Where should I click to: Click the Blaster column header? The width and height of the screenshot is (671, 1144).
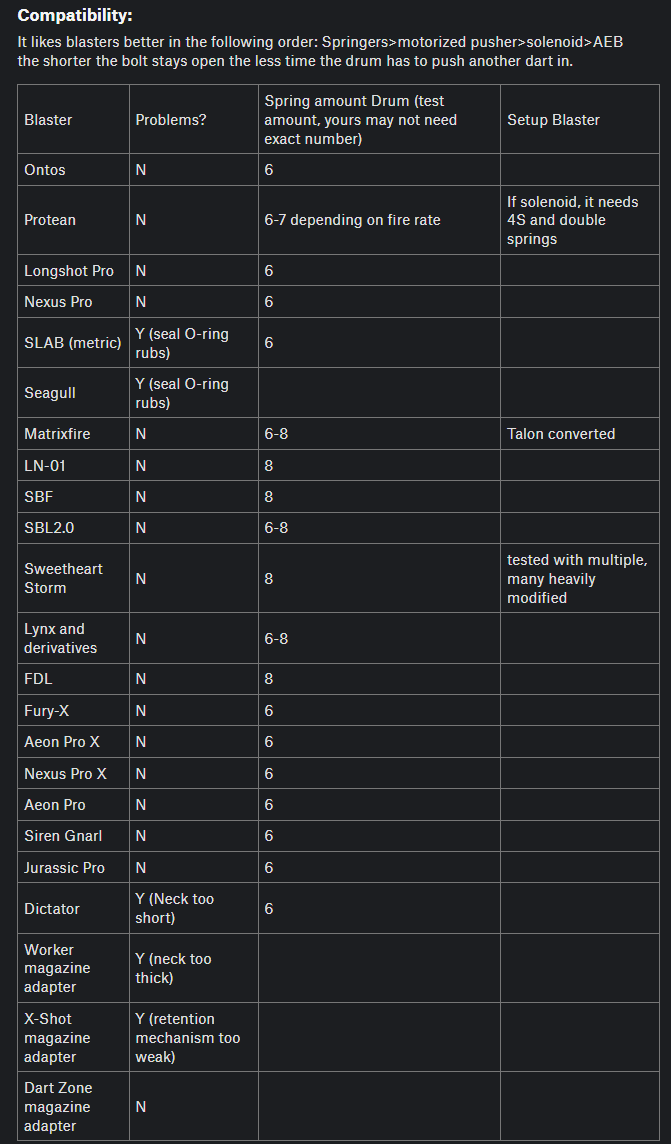point(48,120)
